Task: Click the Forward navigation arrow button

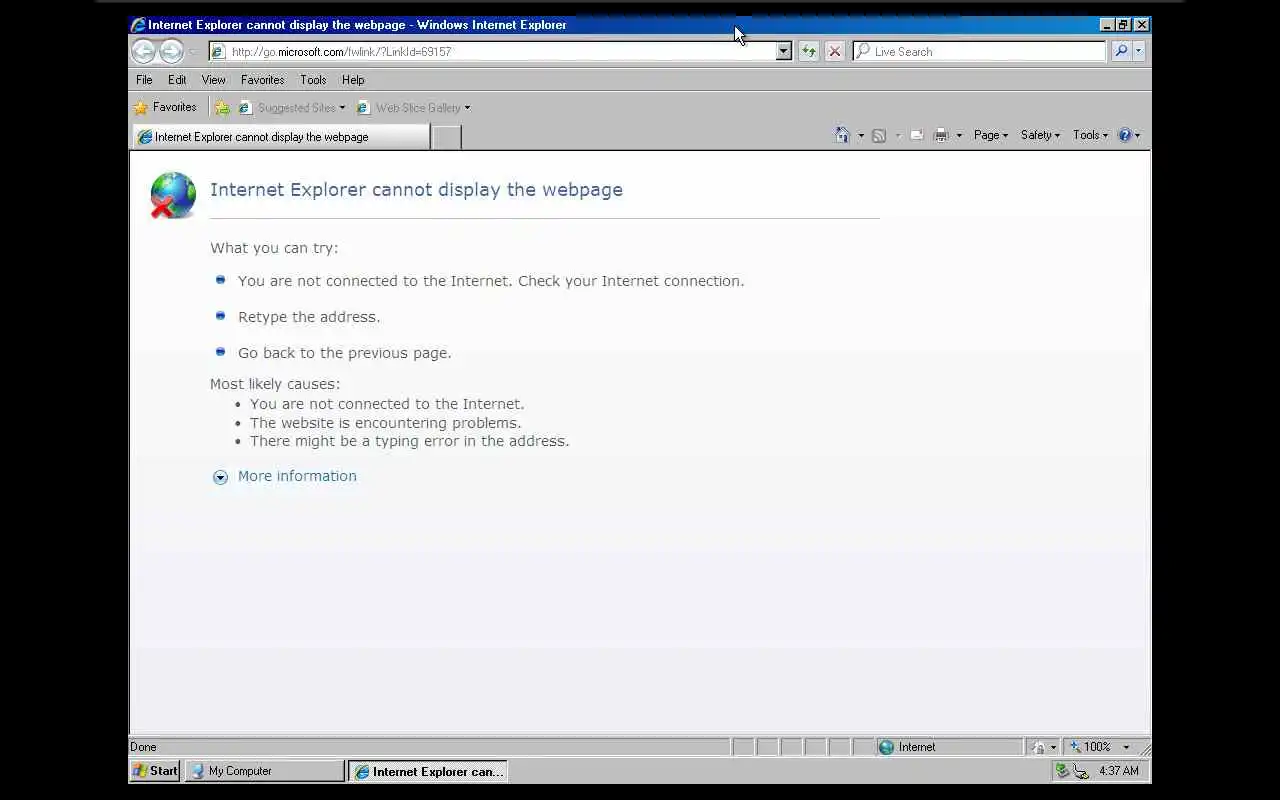Action: pyautogui.click(x=172, y=51)
